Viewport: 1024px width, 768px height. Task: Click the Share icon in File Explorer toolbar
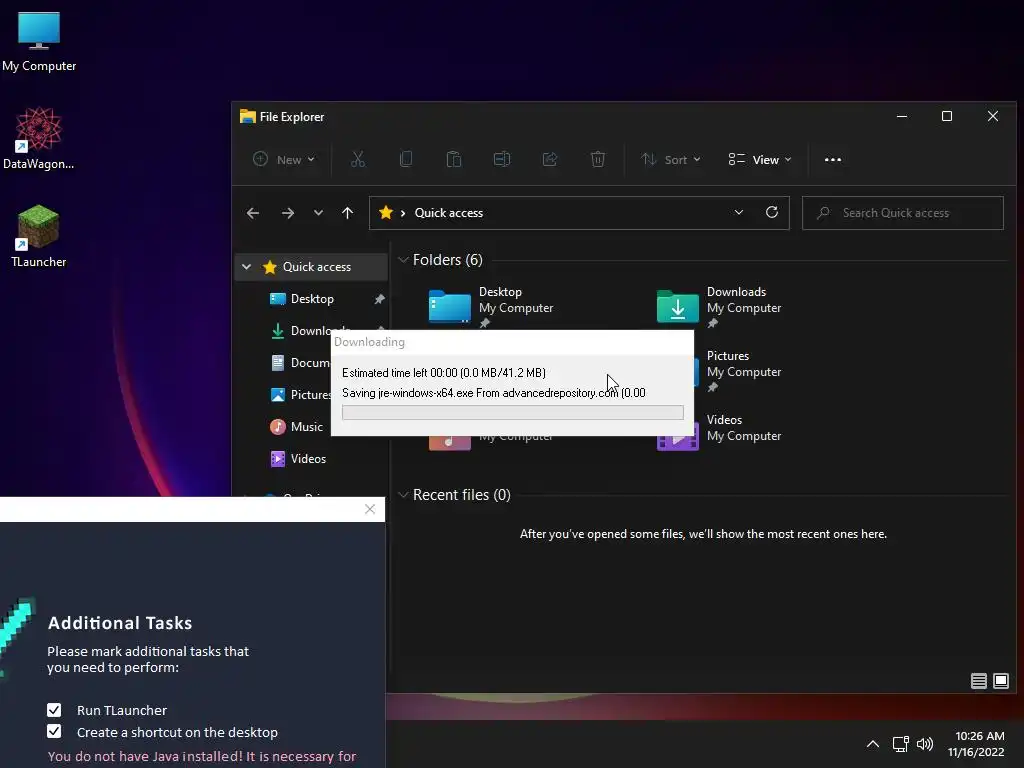[x=550, y=159]
